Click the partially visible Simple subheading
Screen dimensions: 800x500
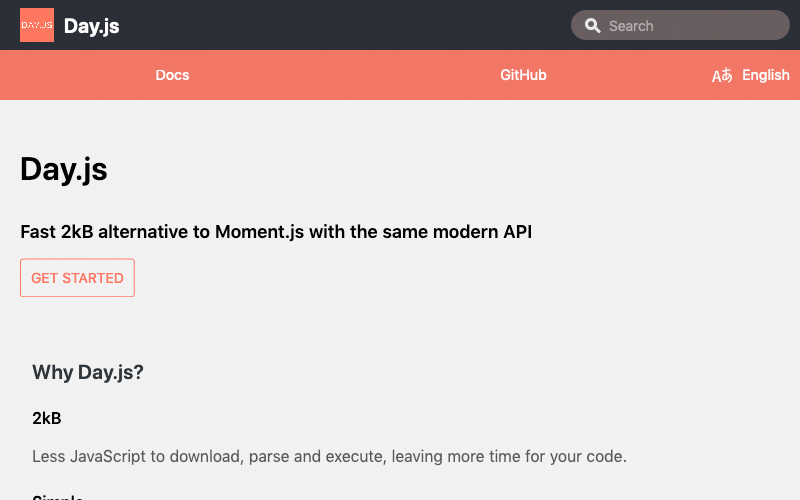[58, 496]
